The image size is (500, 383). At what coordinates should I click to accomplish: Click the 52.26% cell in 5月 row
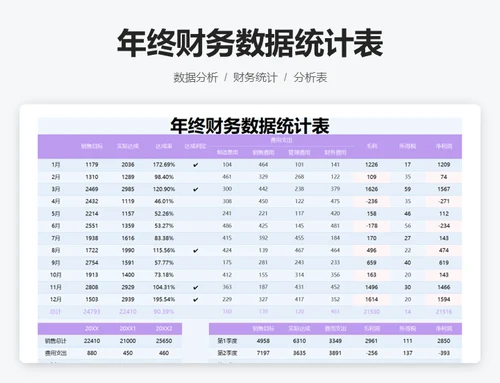click(164, 214)
